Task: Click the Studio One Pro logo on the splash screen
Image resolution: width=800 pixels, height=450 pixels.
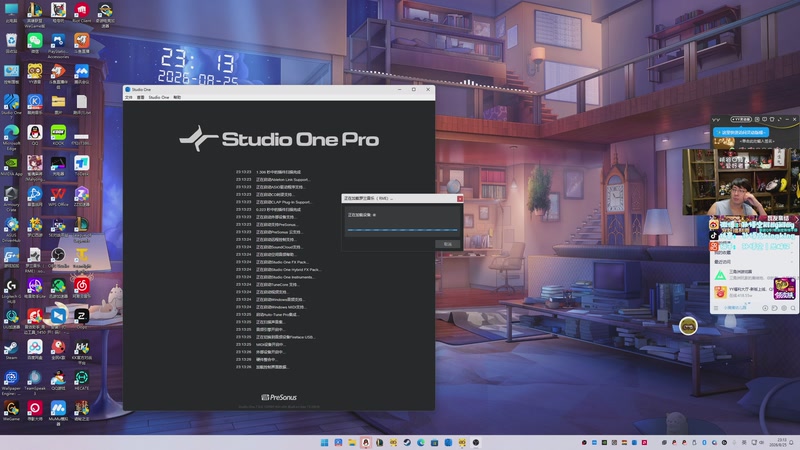Action: click(x=279, y=139)
